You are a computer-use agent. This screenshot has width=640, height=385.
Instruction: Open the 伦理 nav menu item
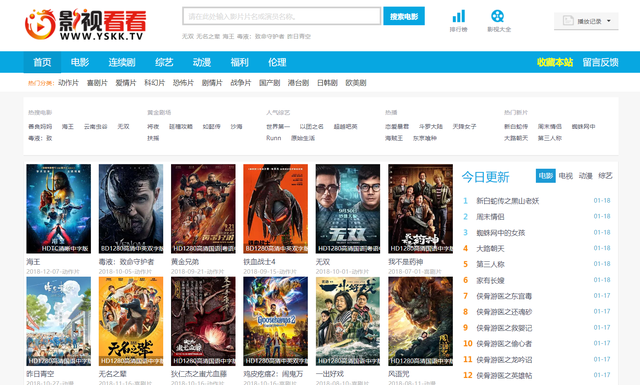[x=277, y=62]
